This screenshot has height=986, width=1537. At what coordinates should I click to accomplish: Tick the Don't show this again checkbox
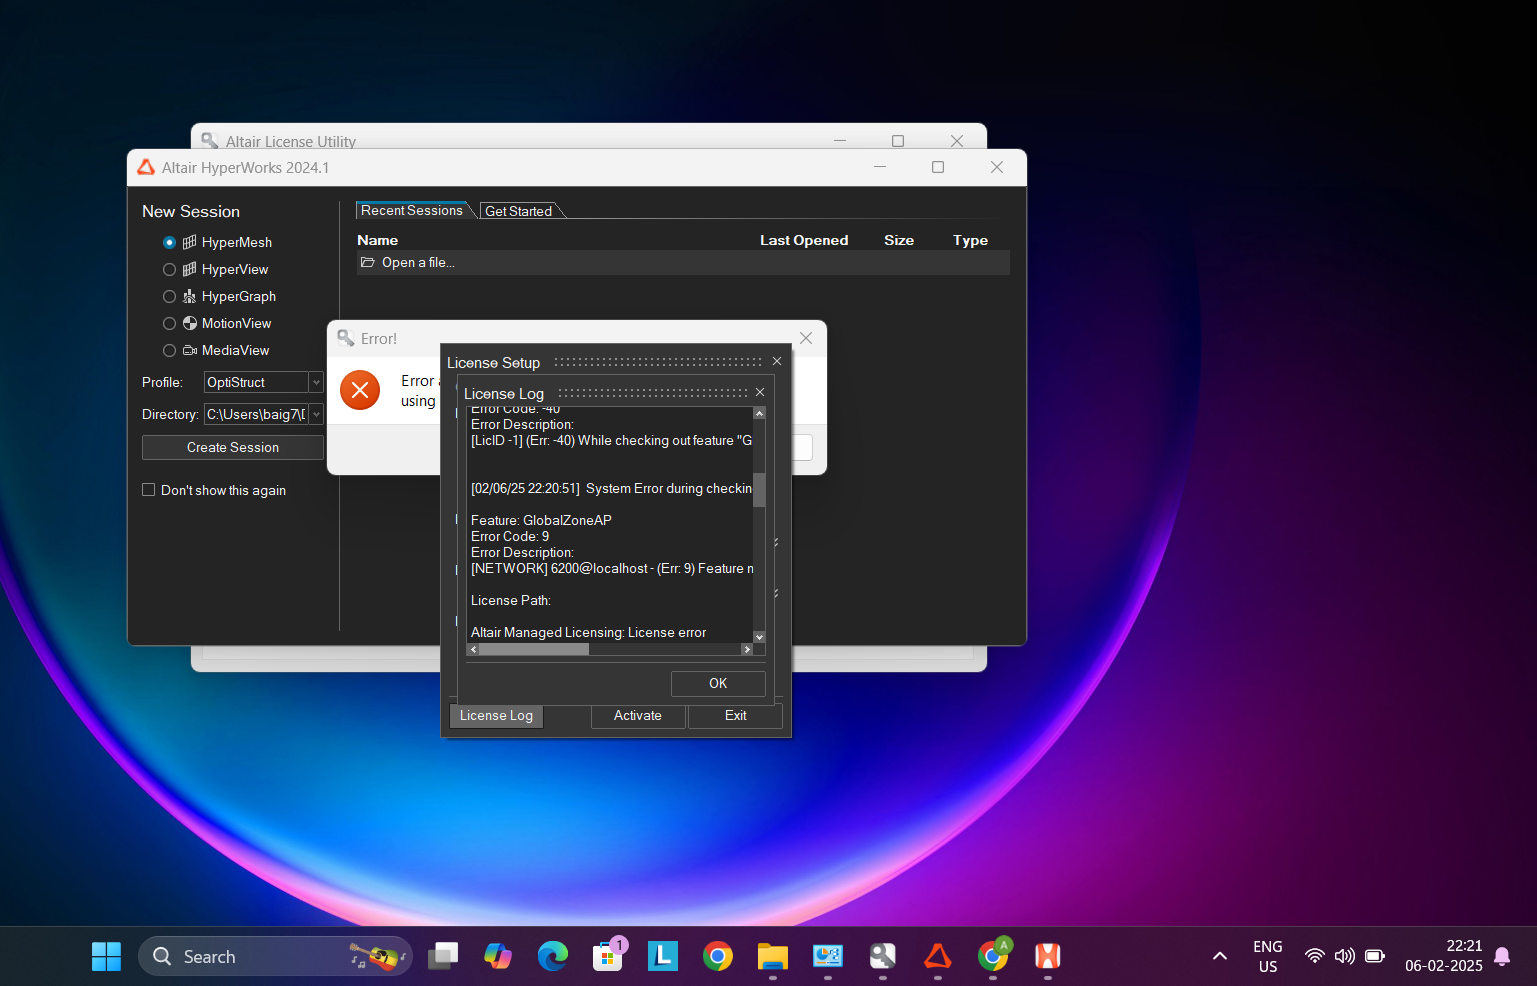point(149,490)
